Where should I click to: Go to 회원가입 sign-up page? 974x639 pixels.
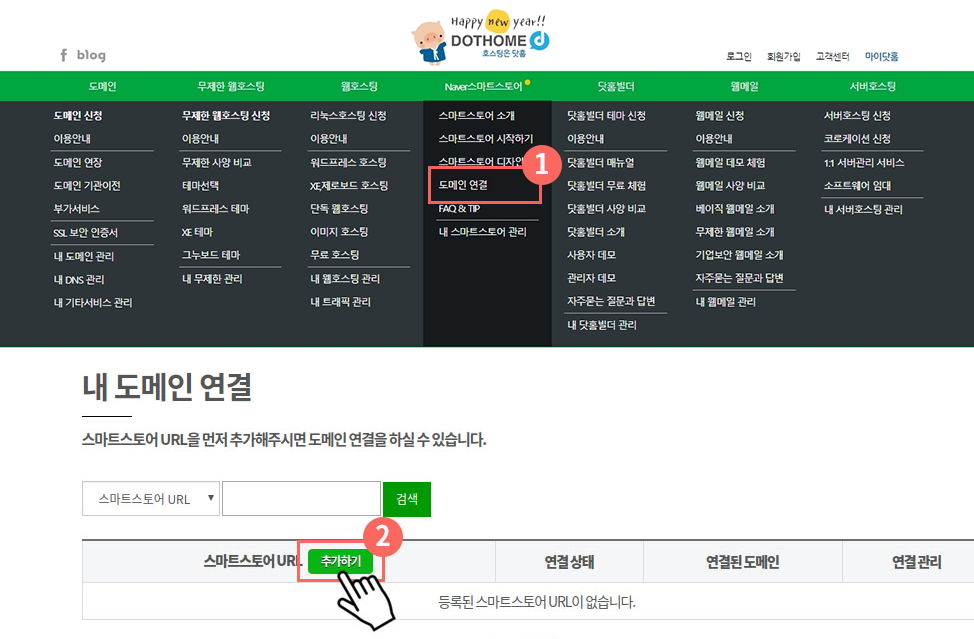click(783, 57)
